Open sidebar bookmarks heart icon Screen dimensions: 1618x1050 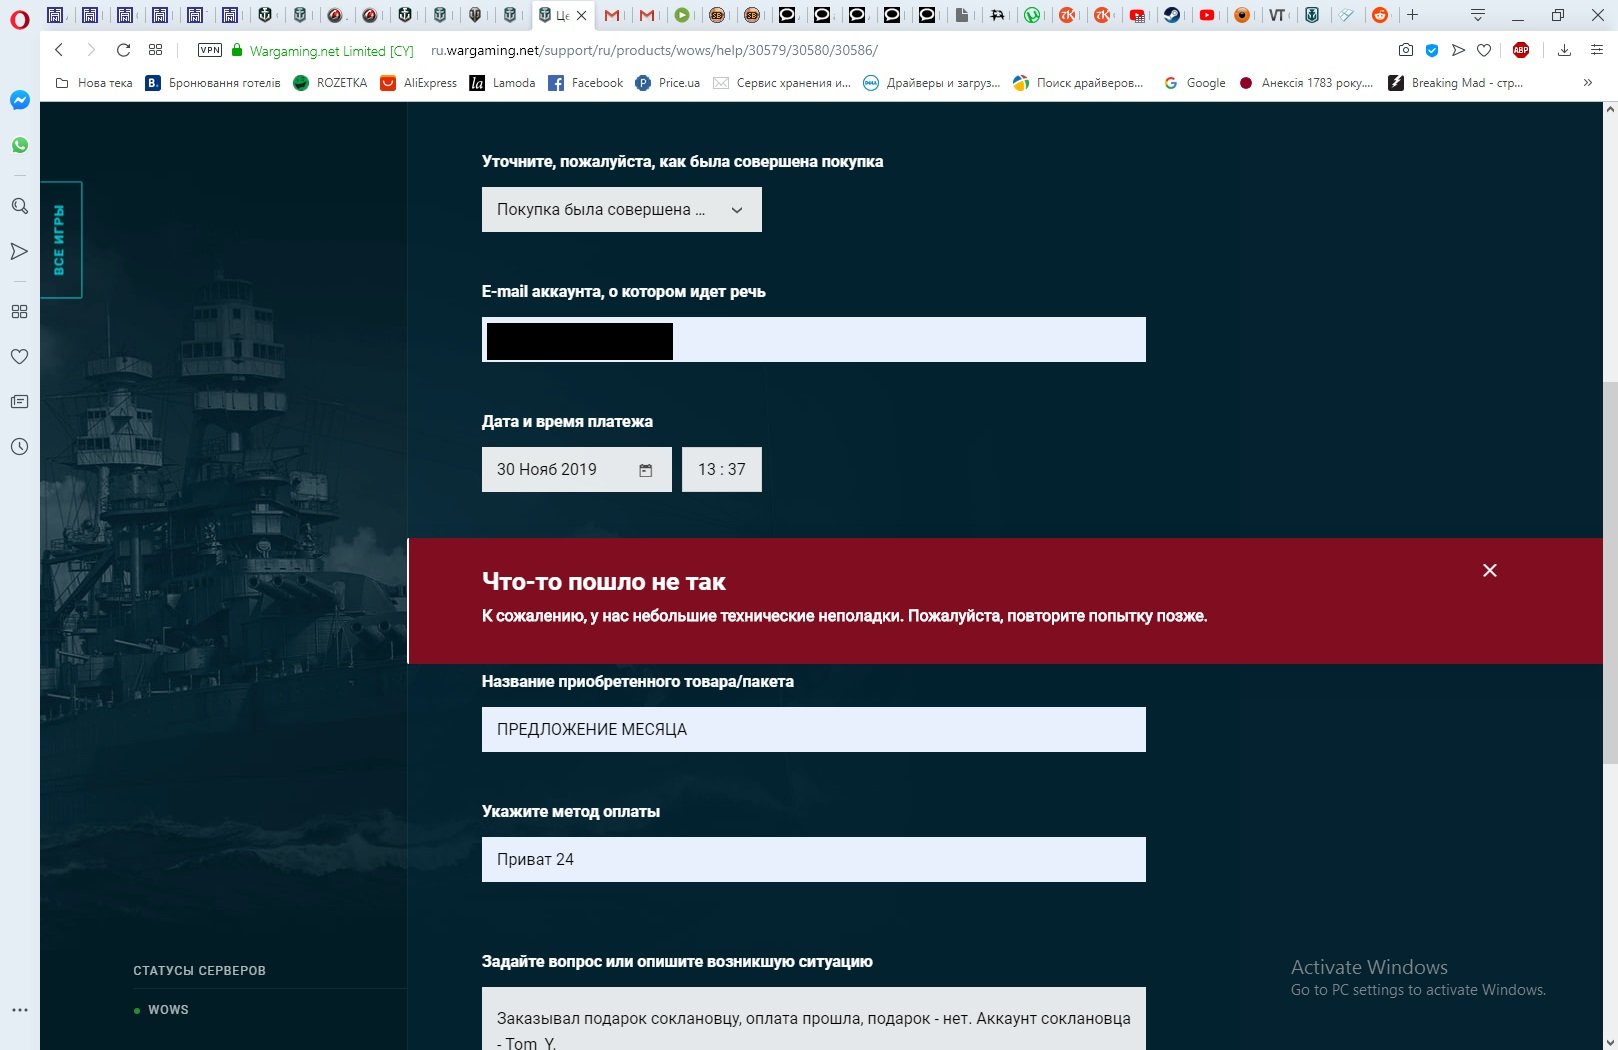[19, 356]
